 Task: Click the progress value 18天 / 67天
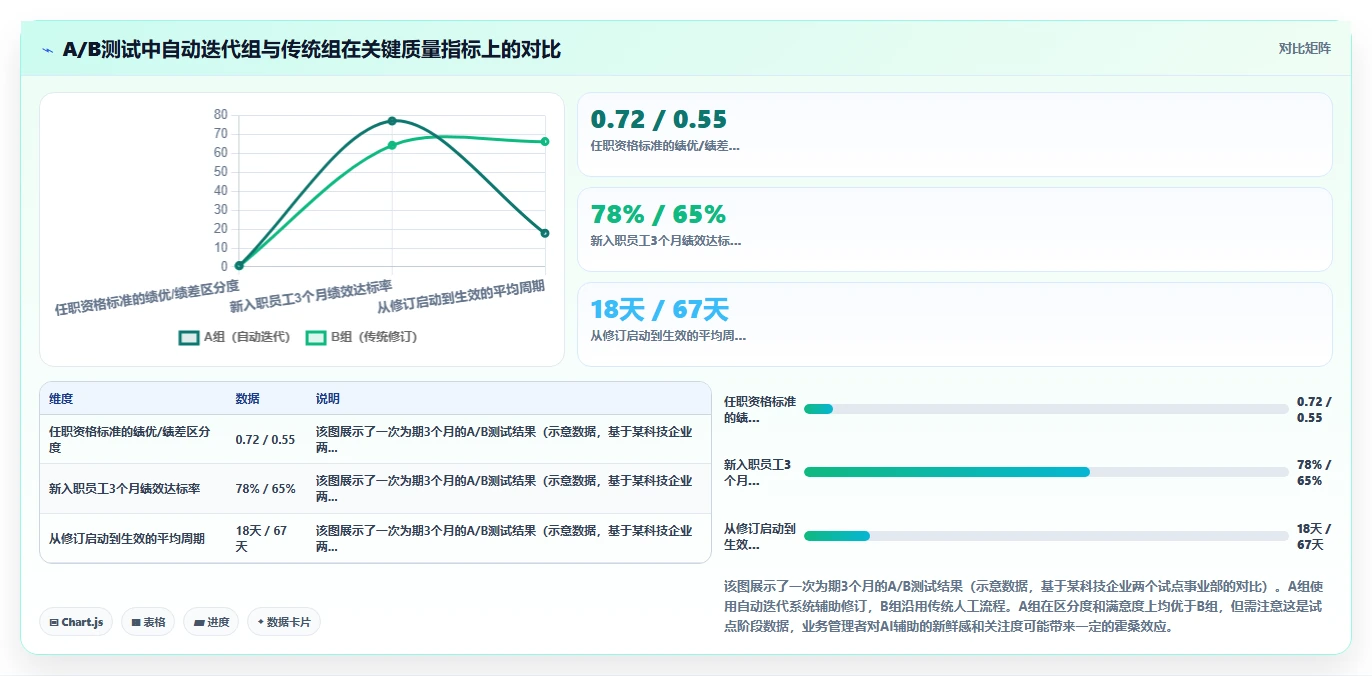coord(1314,536)
